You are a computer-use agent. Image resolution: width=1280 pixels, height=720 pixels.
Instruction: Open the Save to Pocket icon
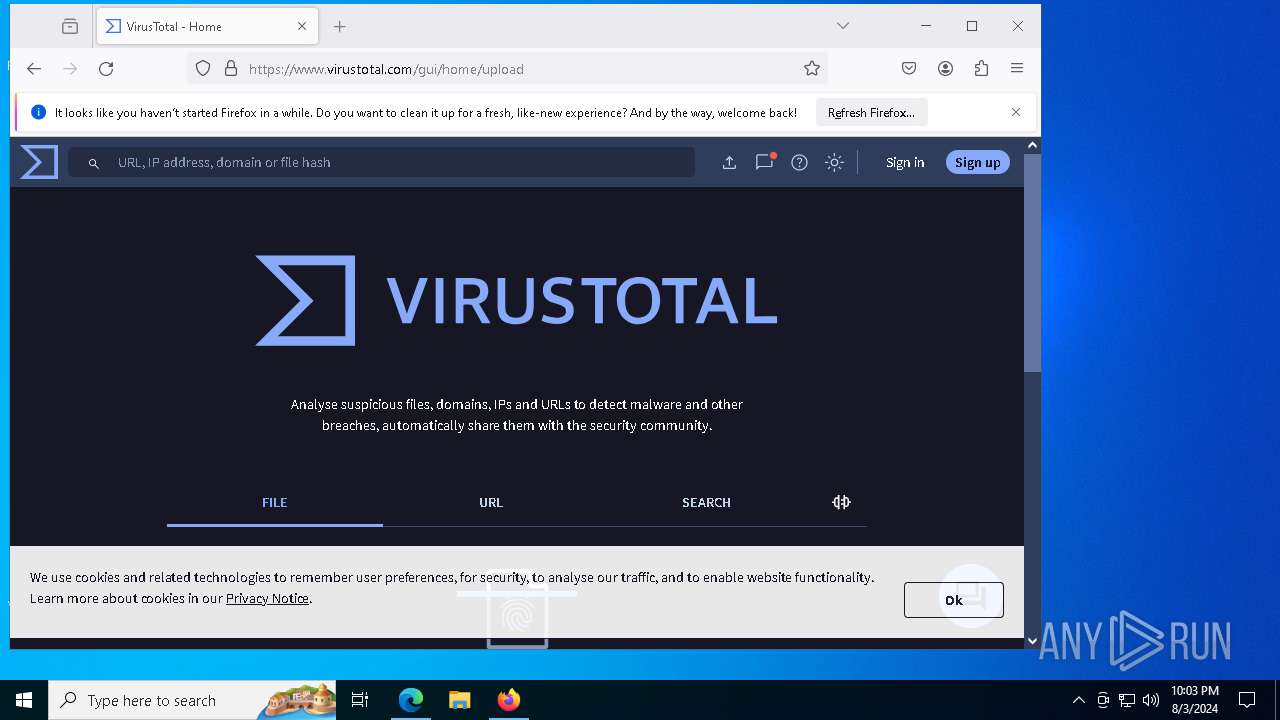pos(909,68)
